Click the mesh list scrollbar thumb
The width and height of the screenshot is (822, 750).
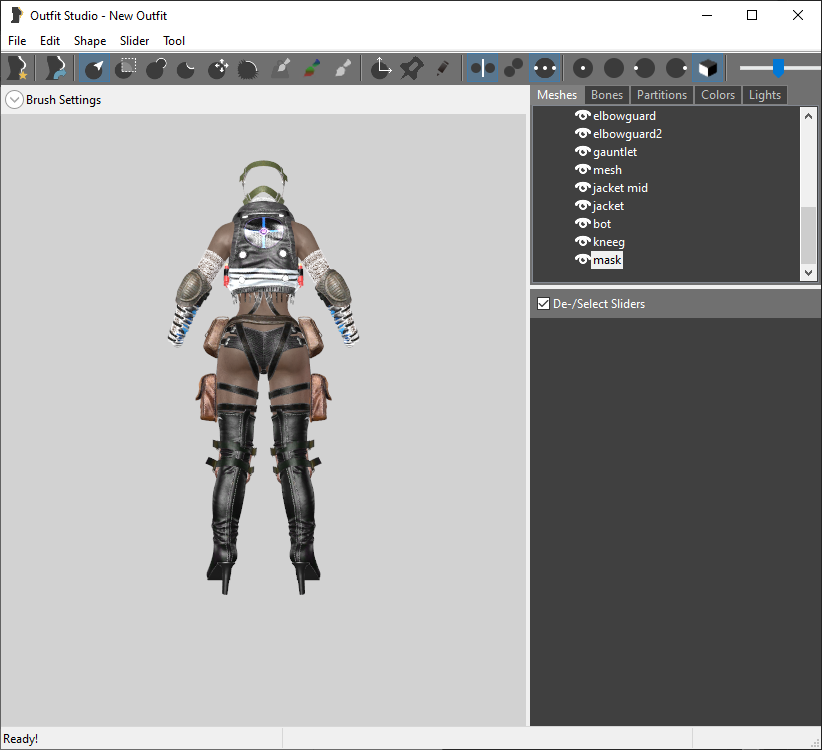point(808,235)
